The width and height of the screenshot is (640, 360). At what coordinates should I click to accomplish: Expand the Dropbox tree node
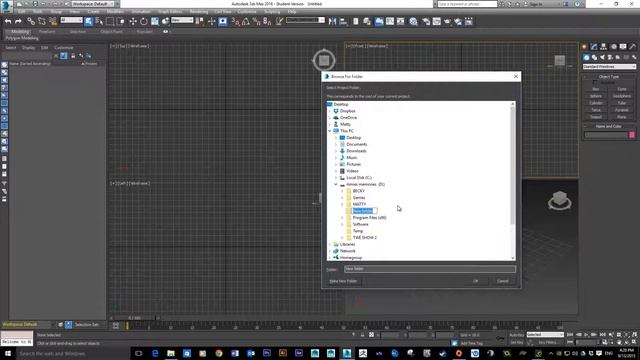click(x=330, y=111)
